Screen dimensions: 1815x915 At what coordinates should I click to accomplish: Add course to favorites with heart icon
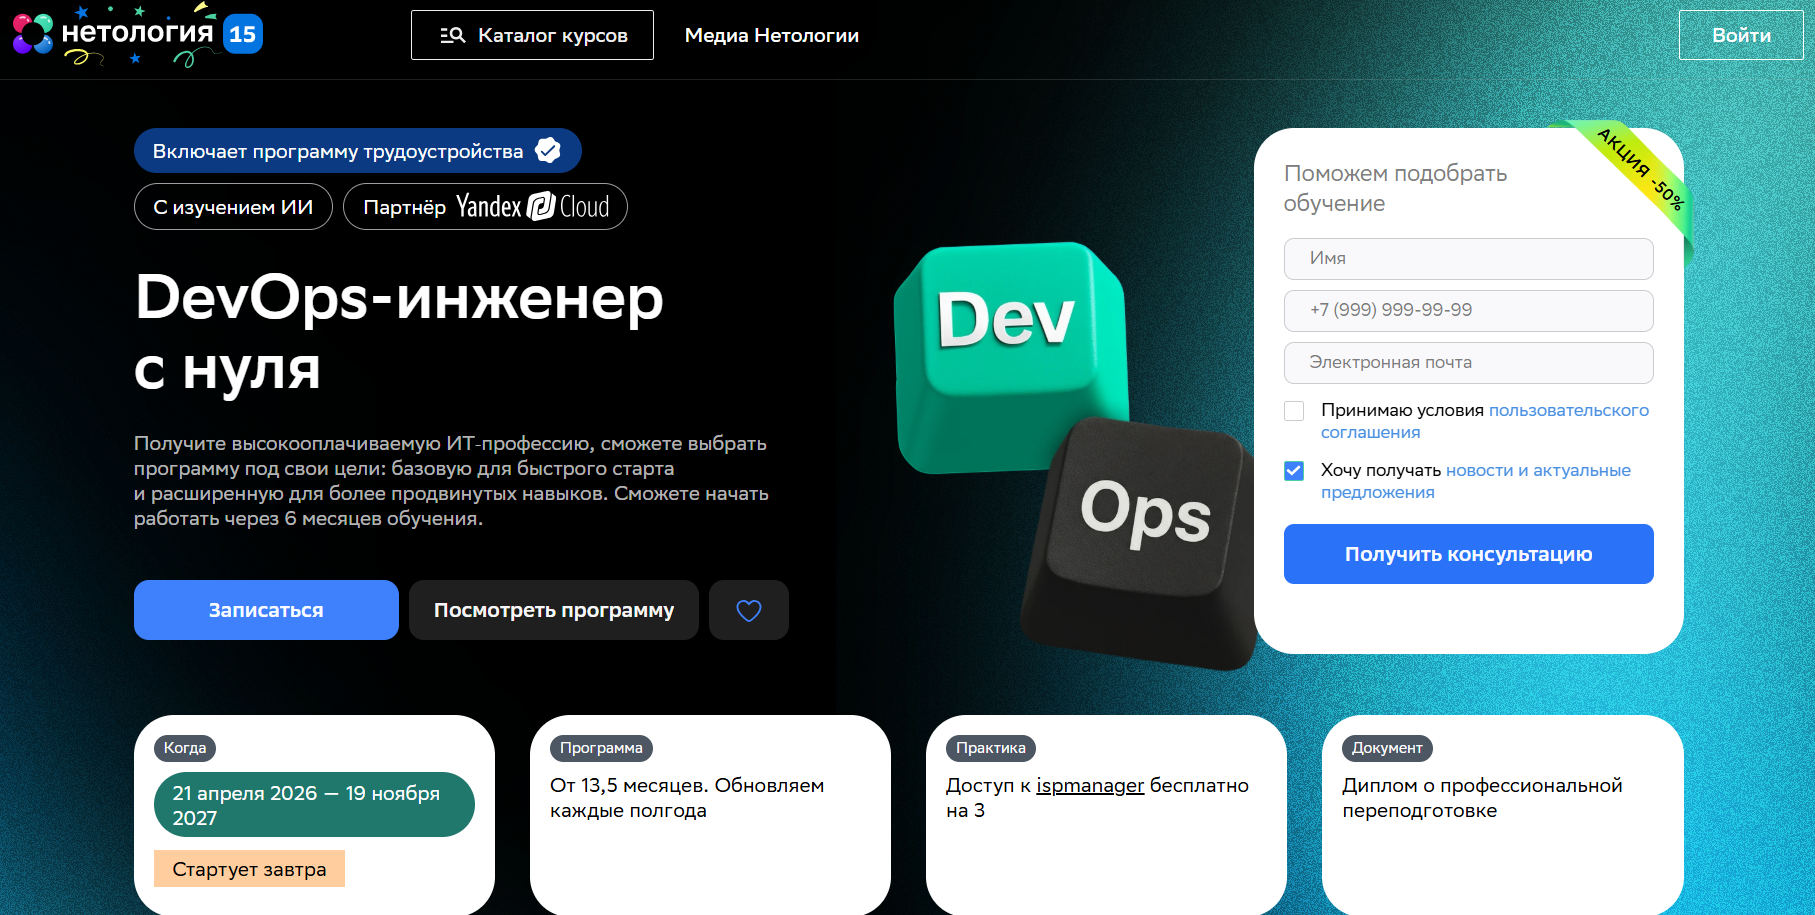coord(749,610)
